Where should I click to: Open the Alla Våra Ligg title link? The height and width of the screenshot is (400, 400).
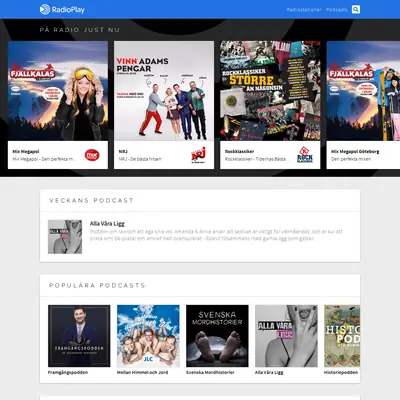click(107, 224)
